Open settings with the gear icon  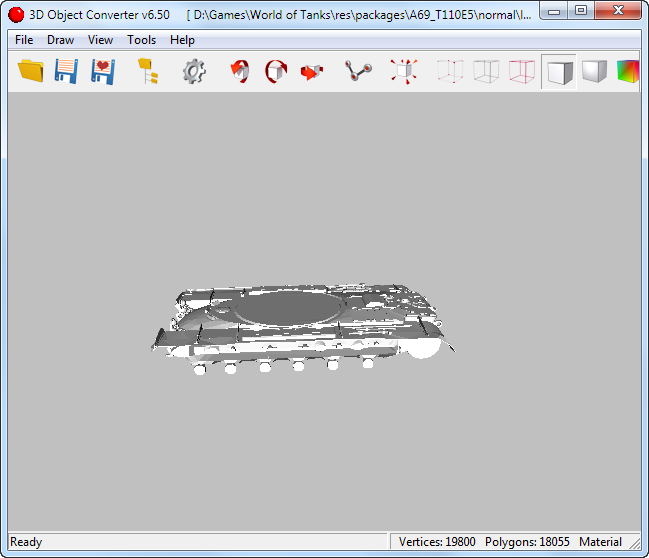pyautogui.click(x=194, y=71)
